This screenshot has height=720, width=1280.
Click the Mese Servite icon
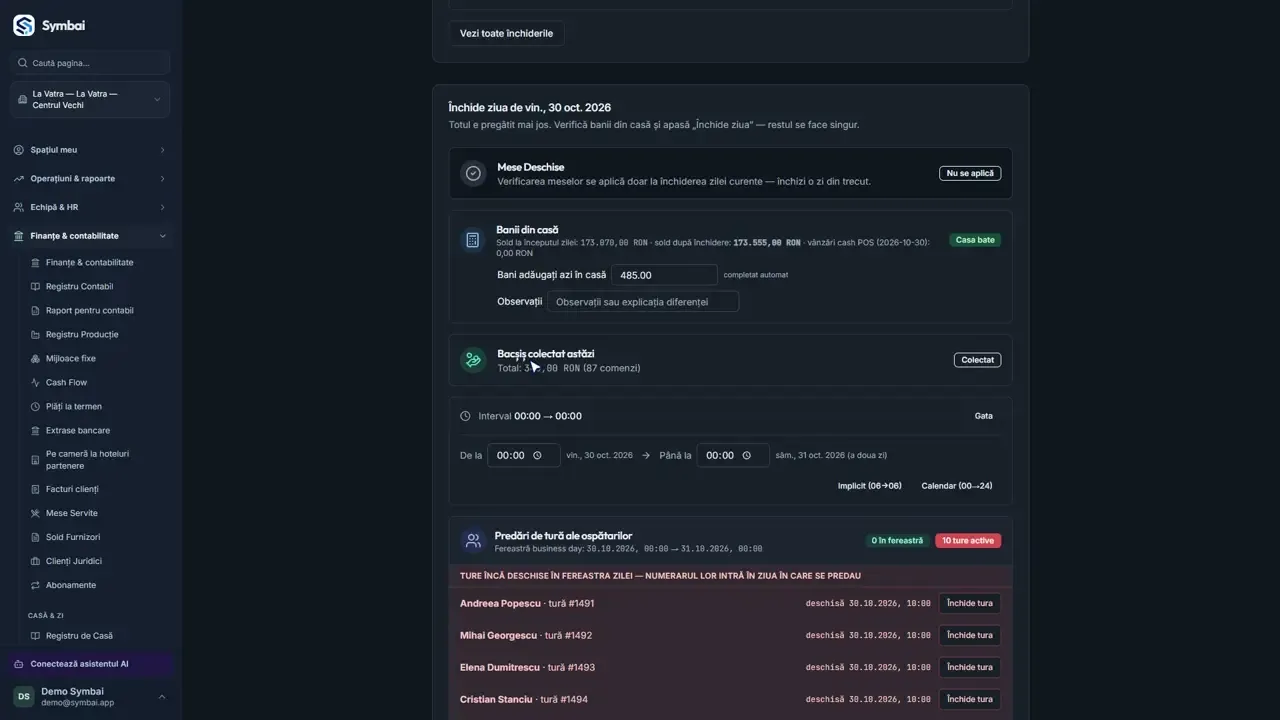(36, 513)
